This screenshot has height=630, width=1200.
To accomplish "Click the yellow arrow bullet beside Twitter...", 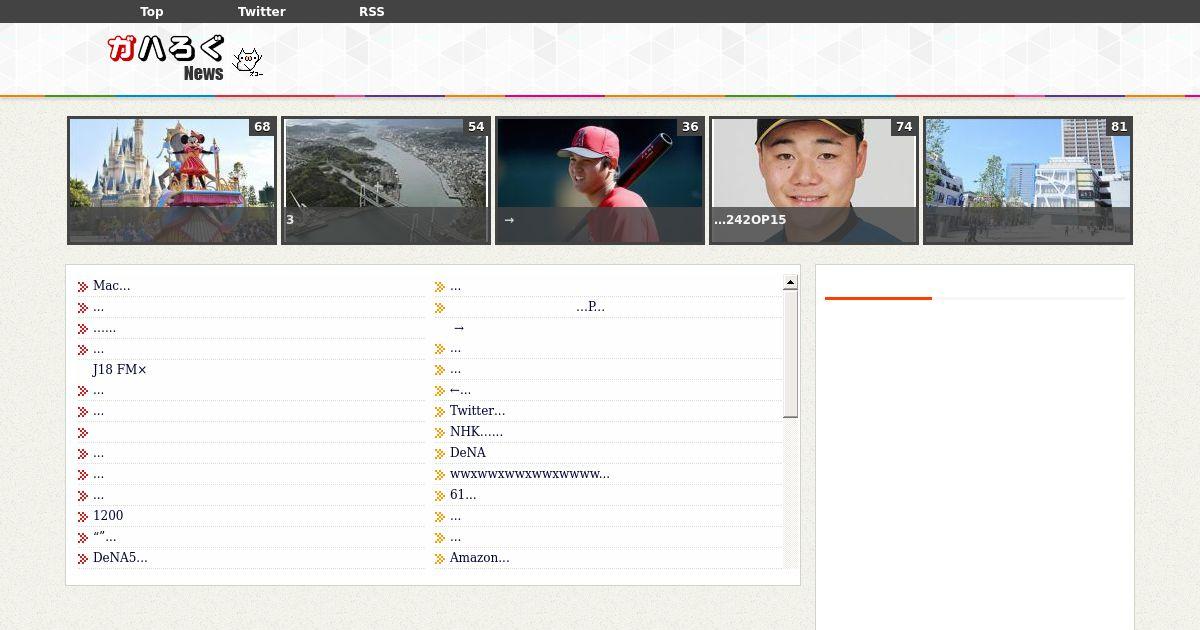I will pos(440,412).
